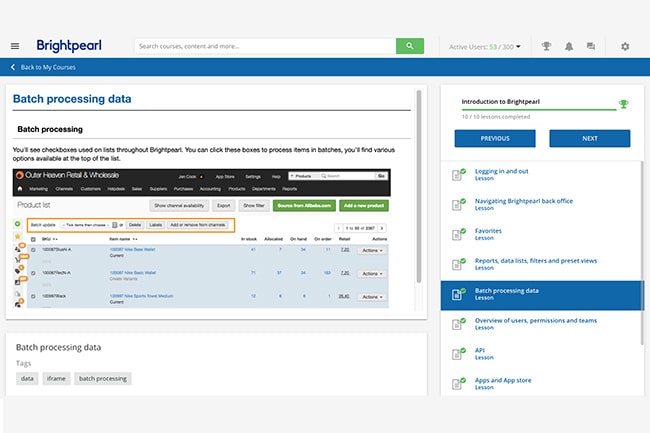Tick the checkbox for first product row

(x=33, y=250)
